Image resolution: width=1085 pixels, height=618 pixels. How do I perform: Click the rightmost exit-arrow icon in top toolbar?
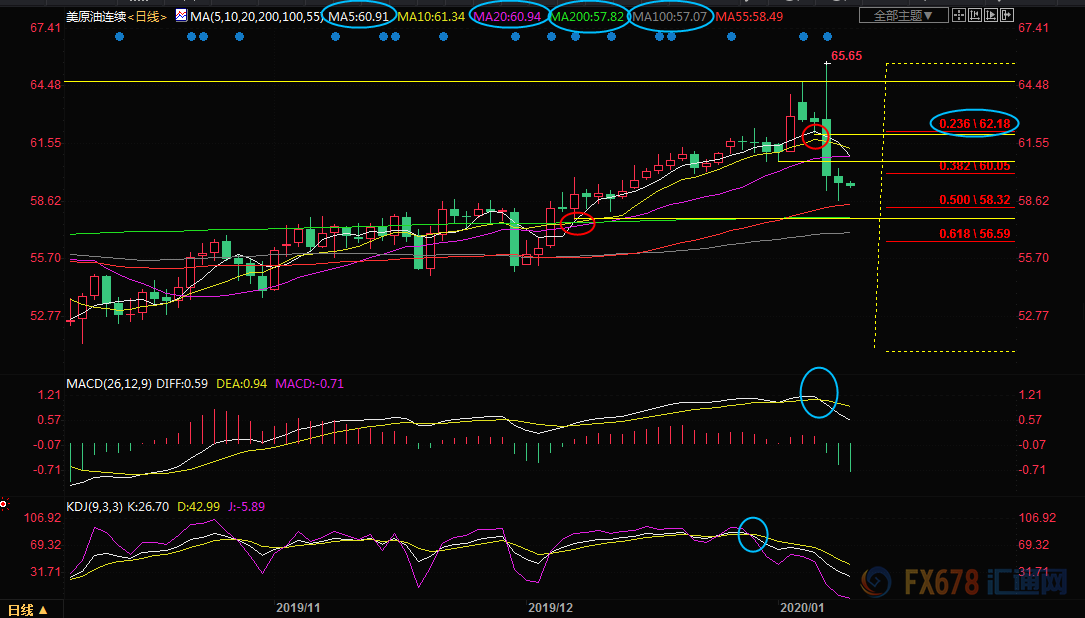point(1007,15)
